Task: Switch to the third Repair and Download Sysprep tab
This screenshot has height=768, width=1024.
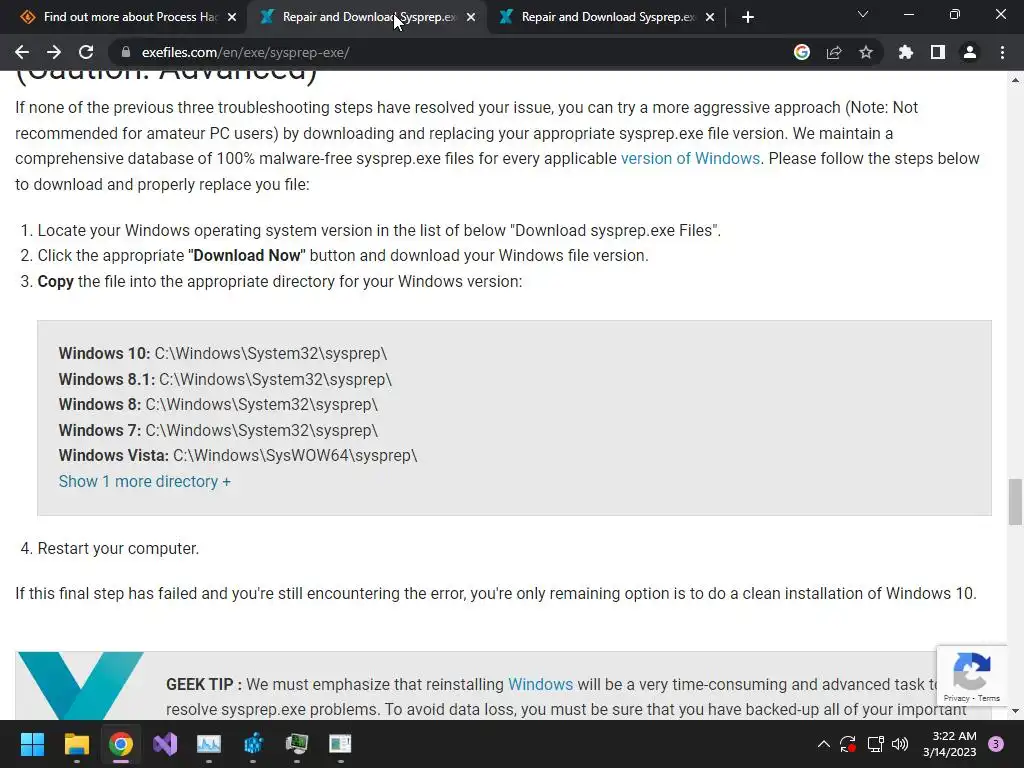Action: coord(605,17)
